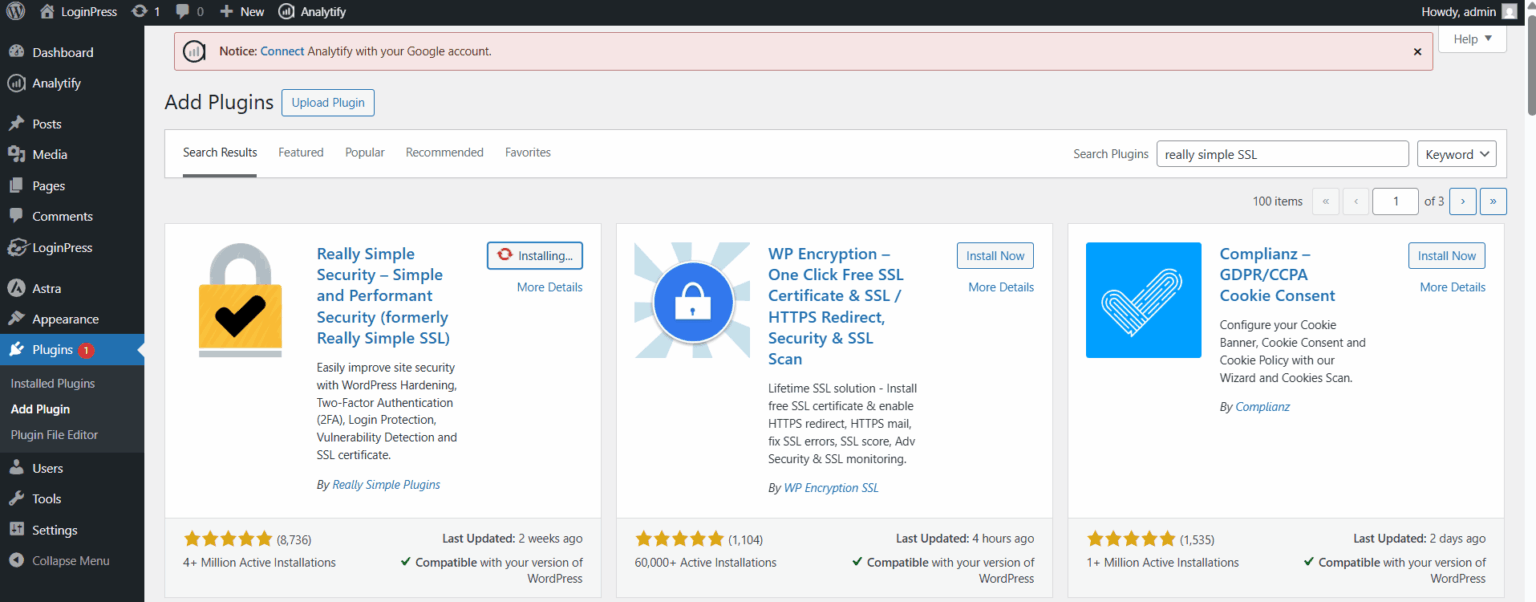Click Install Now for WP Encryption
The image size is (1536, 602).
[x=995, y=255]
